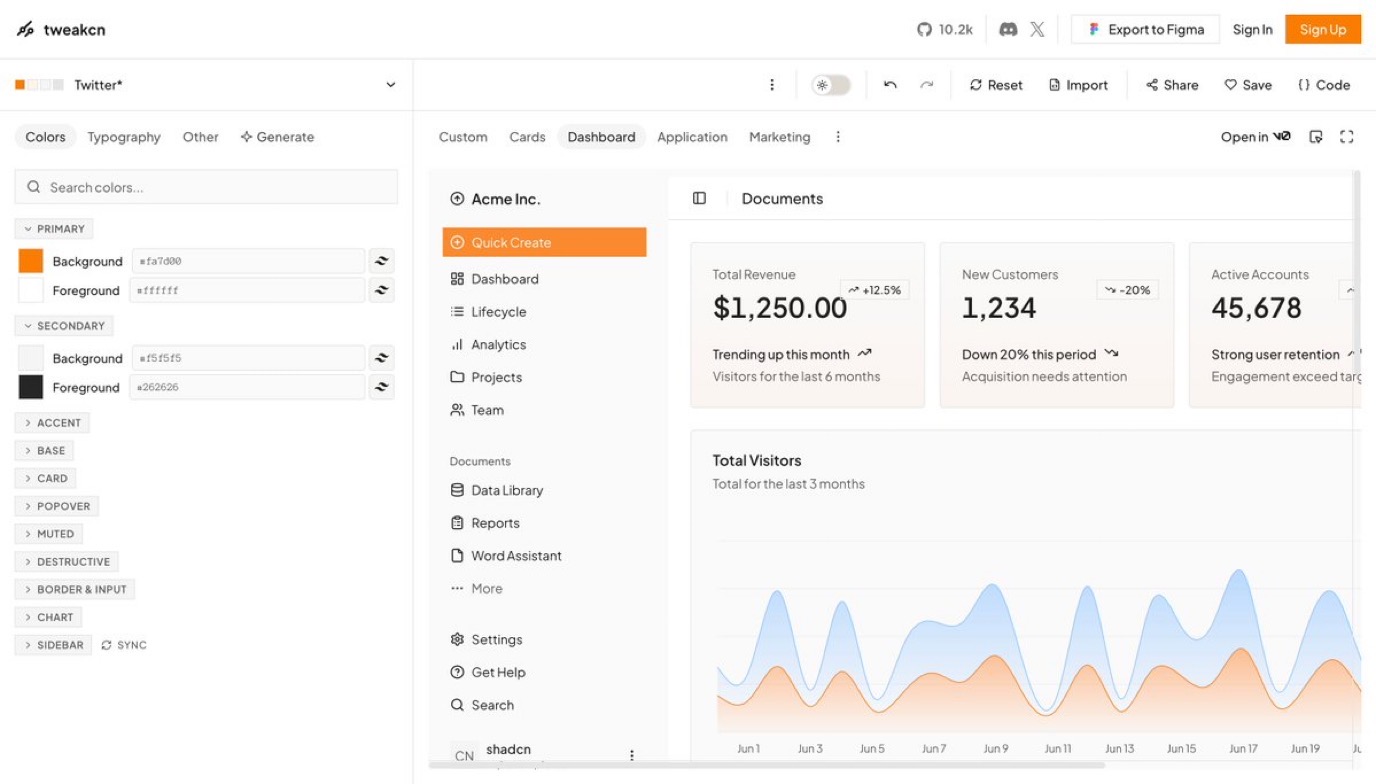Switch to the Typography tab

tap(124, 137)
